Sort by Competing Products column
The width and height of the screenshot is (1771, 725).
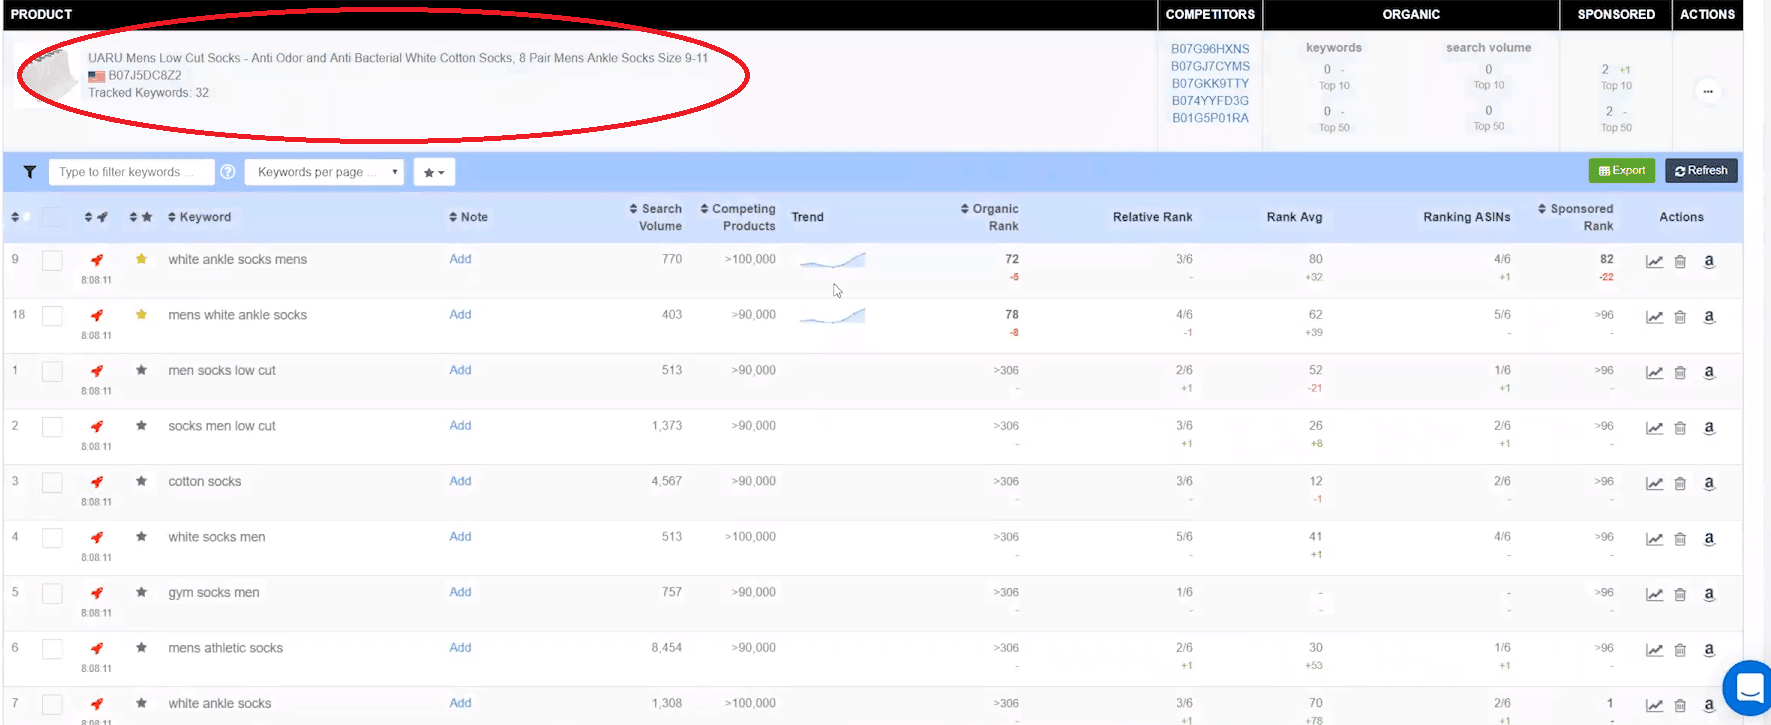pyautogui.click(x=738, y=217)
